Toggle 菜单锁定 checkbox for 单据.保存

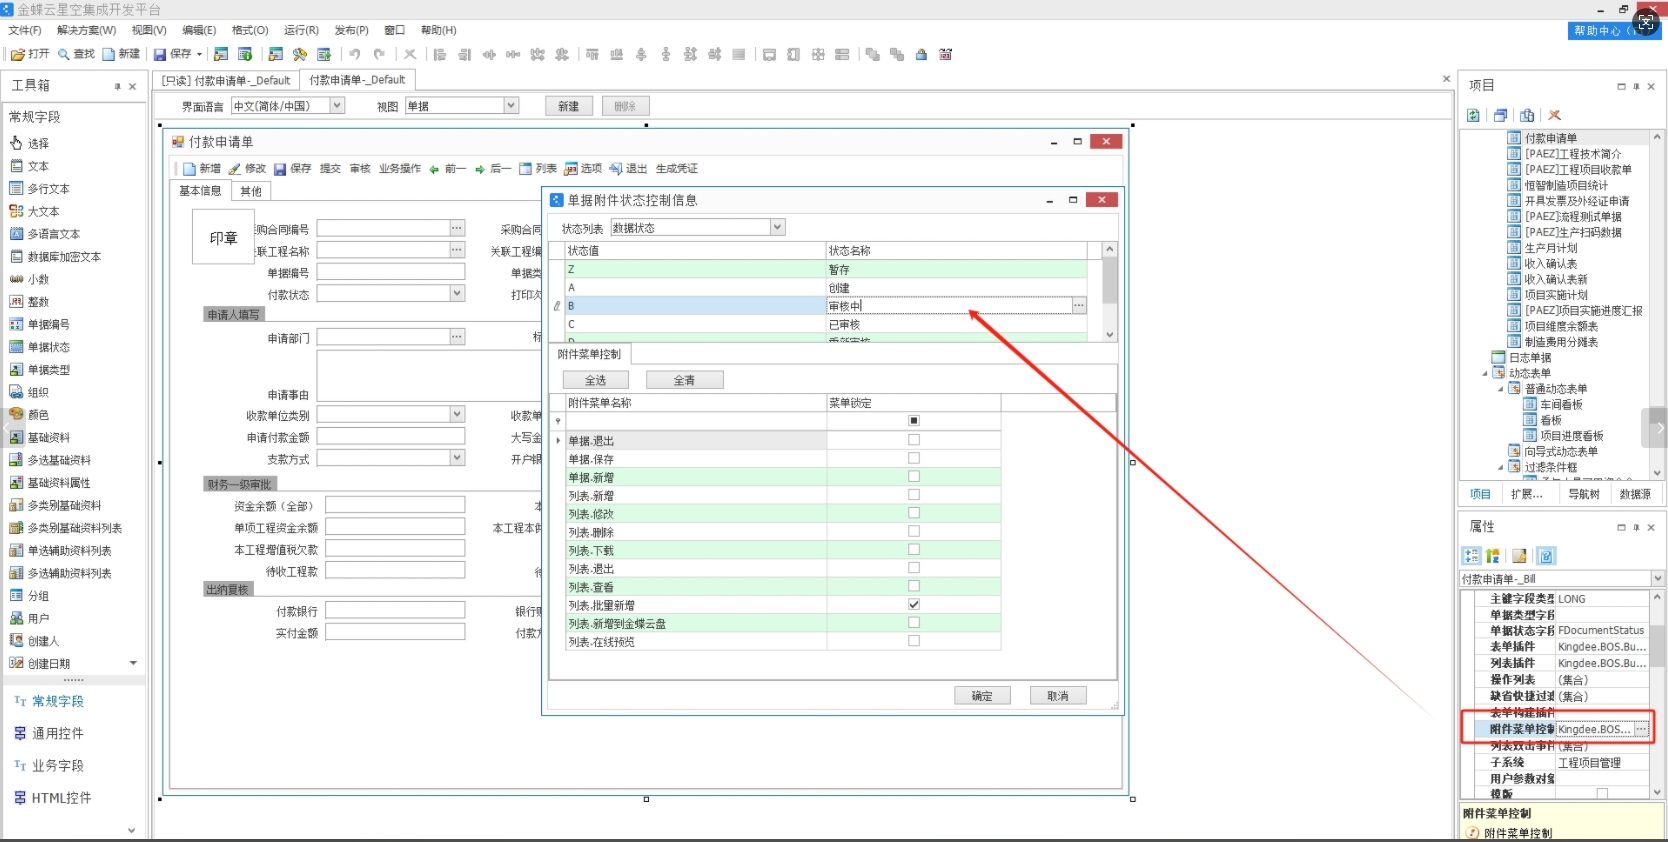click(913, 458)
